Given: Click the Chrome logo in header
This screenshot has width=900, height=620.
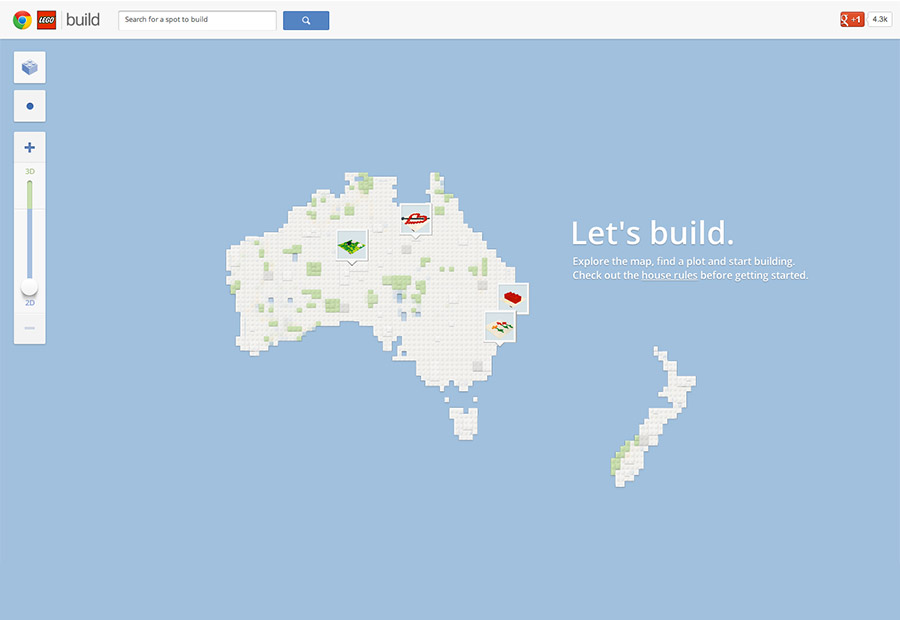Looking at the screenshot, I should click(x=22, y=20).
